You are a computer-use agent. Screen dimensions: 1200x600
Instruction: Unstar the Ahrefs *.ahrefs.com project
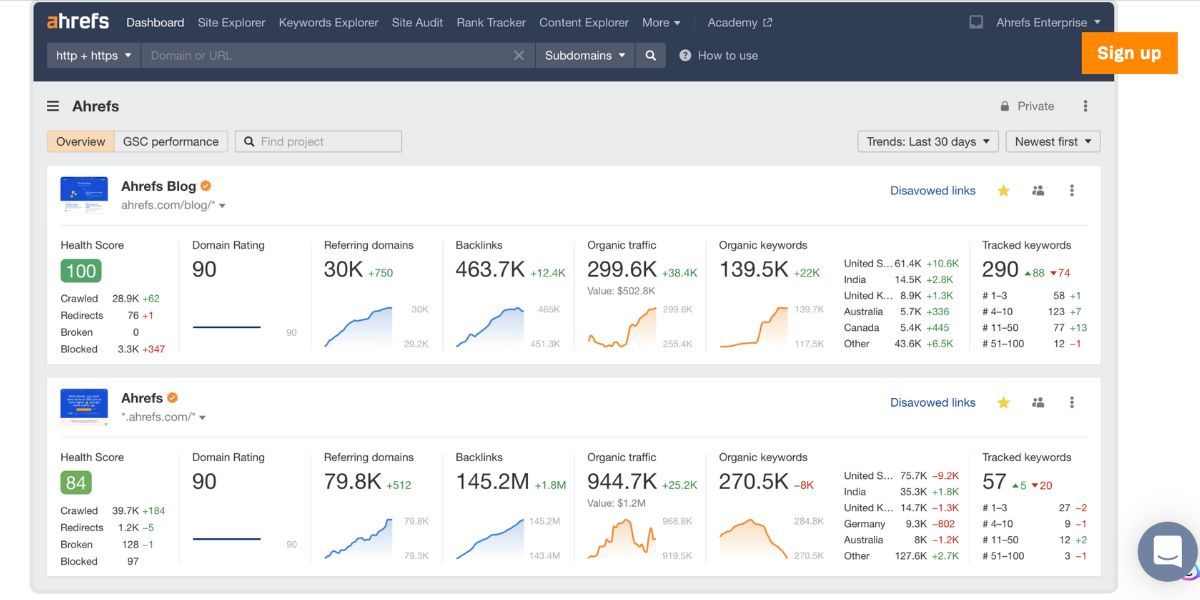pos(1003,403)
